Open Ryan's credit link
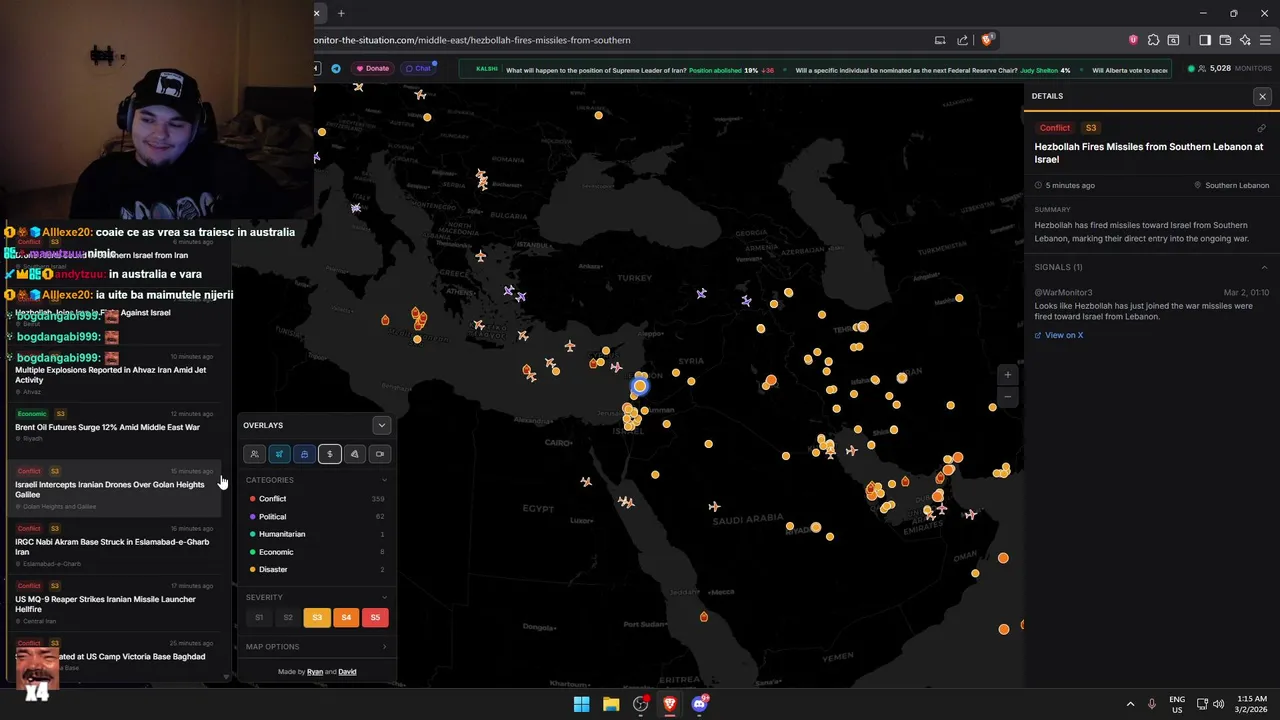The width and height of the screenshot is (1280, 720). (x=315, y=672)
